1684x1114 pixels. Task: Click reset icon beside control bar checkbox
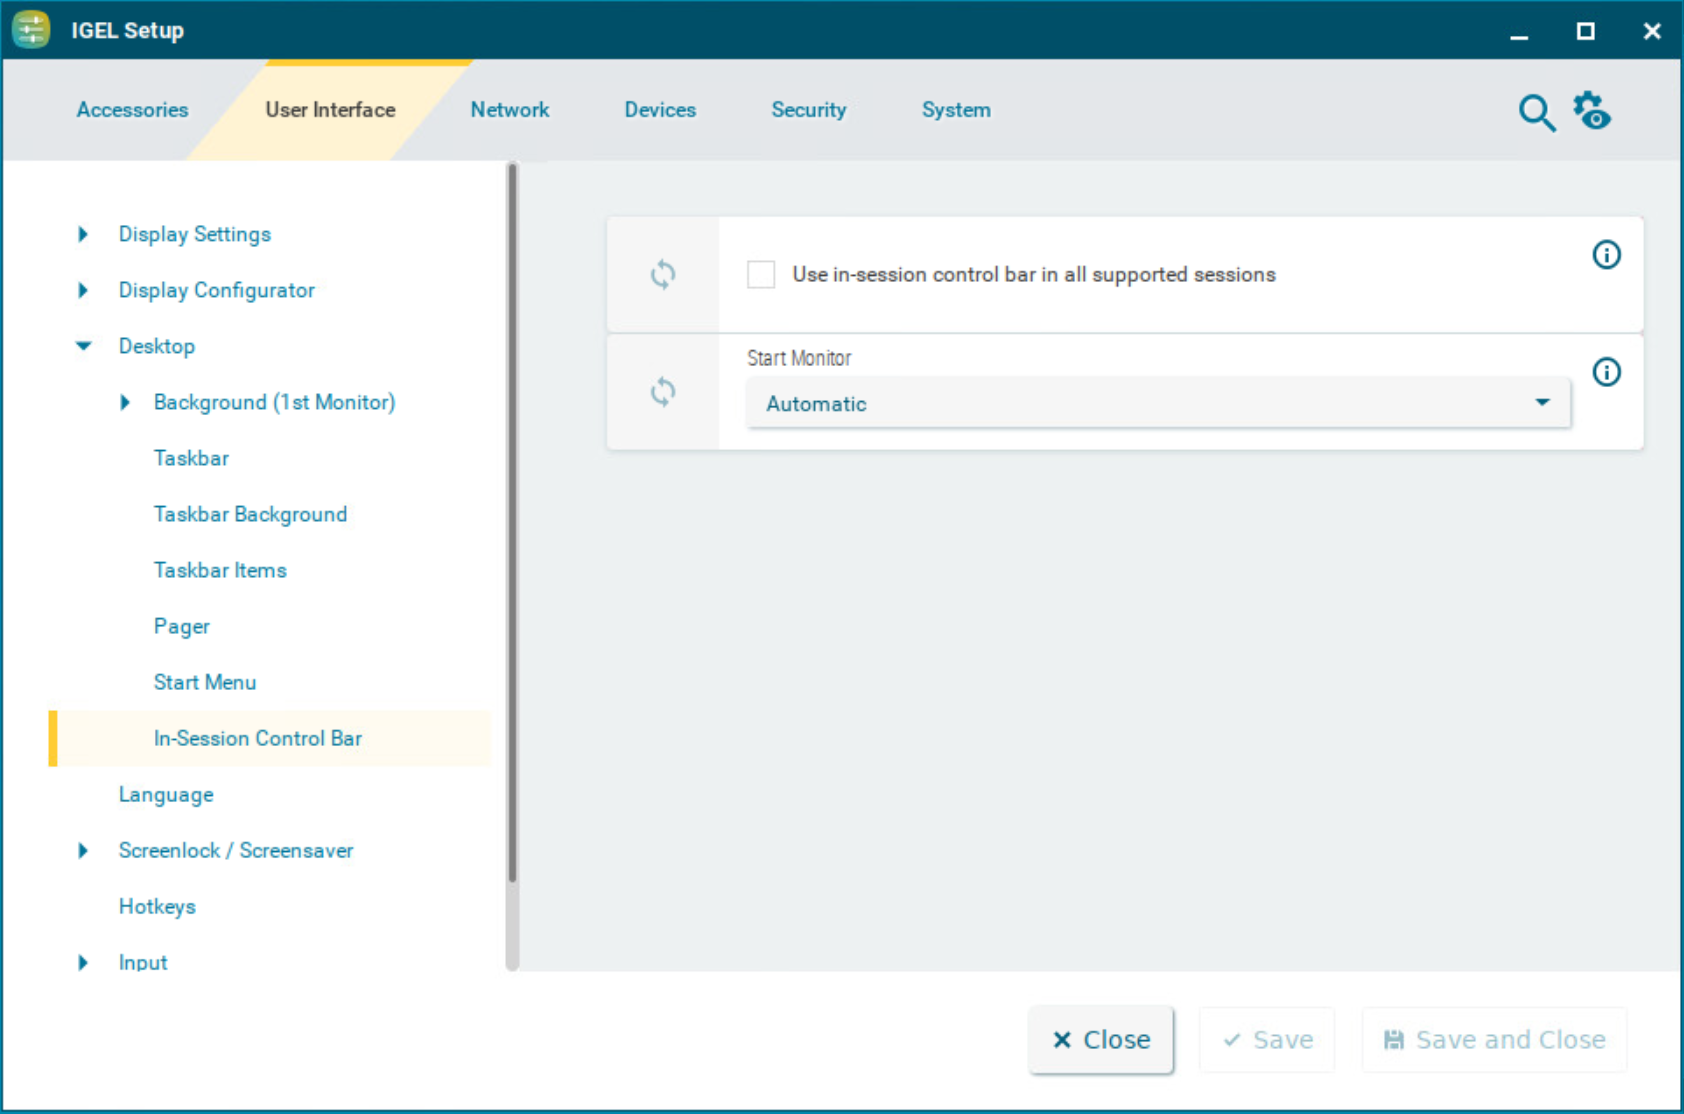coord(663,274)
